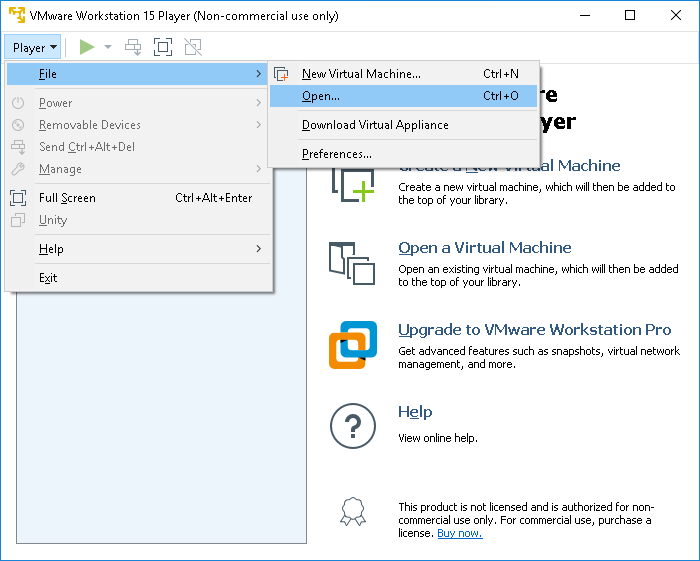
Task: Minimize the VMware Player window
Action: click(585, 15)
